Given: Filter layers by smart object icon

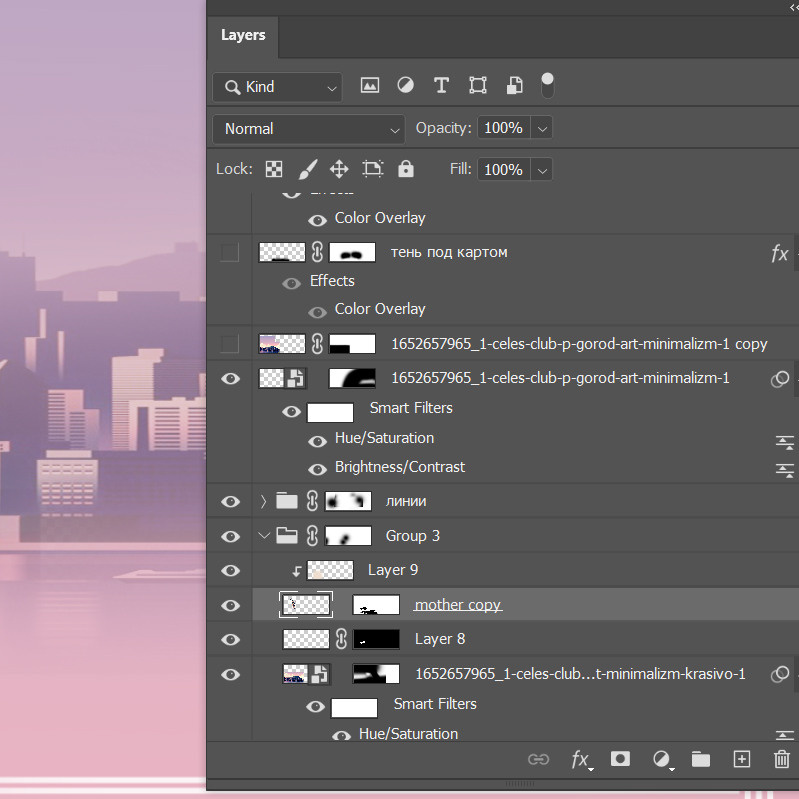Looking at the screenshot, I should (513, 86).
